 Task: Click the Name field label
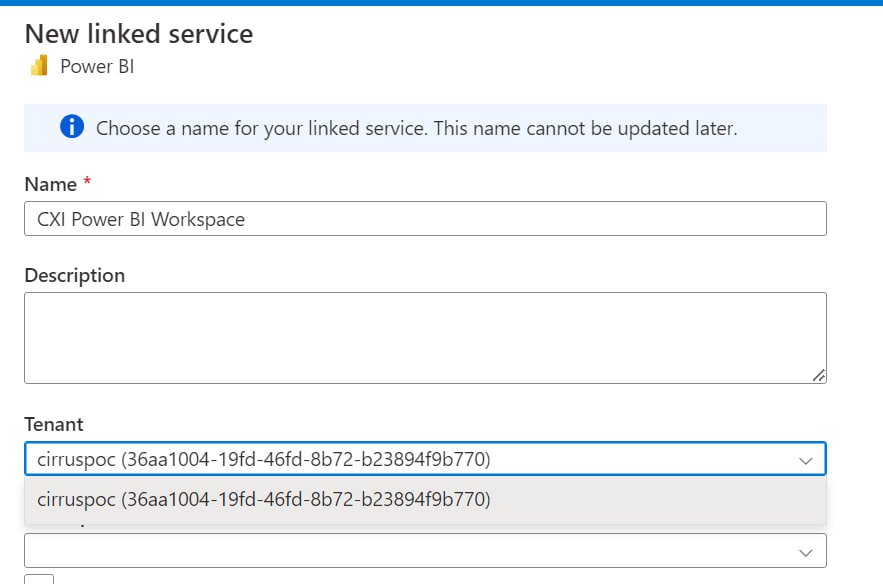51,184
